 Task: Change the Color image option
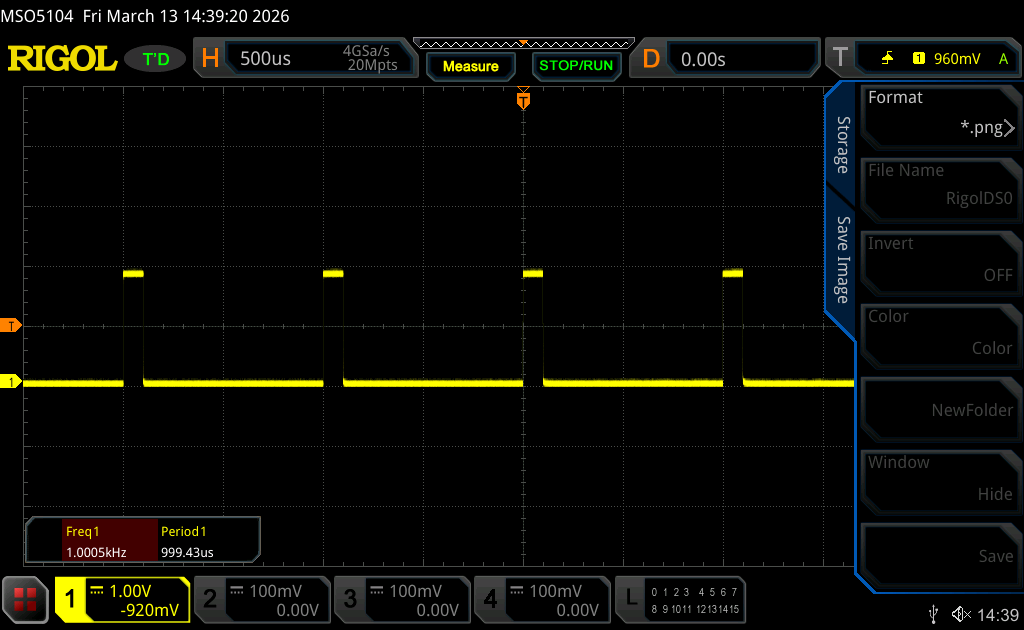pos(940,333)
